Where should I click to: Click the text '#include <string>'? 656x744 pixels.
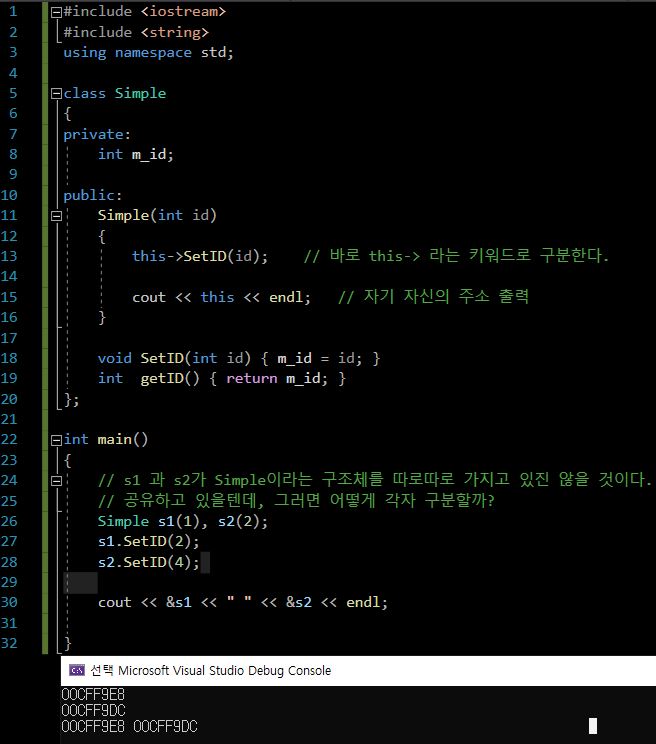[x=136, y=32]
